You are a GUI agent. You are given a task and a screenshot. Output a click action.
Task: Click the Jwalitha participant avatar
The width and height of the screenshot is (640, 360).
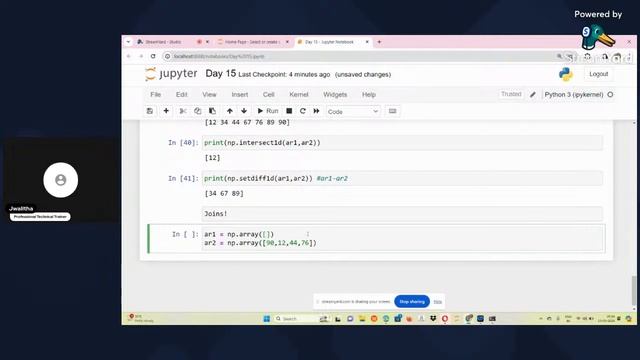pos(60,180)
